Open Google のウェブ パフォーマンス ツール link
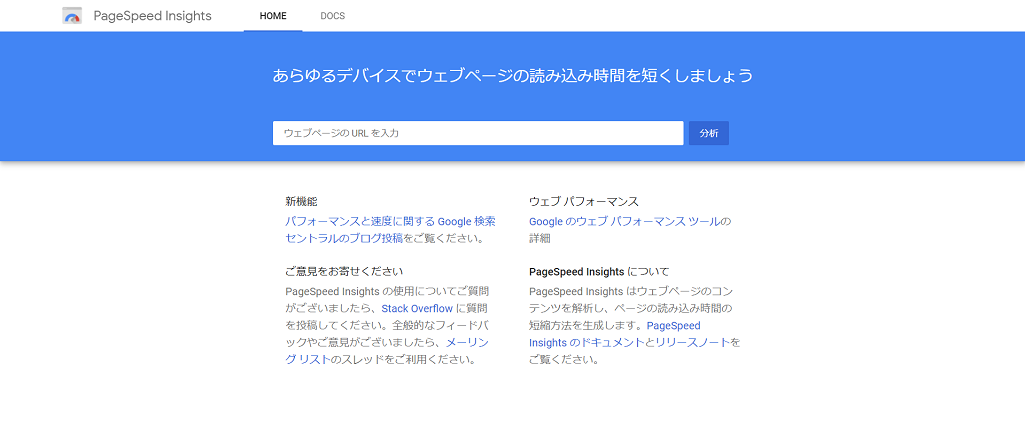Screen dimensions: 1025x447 click(625, 222)
